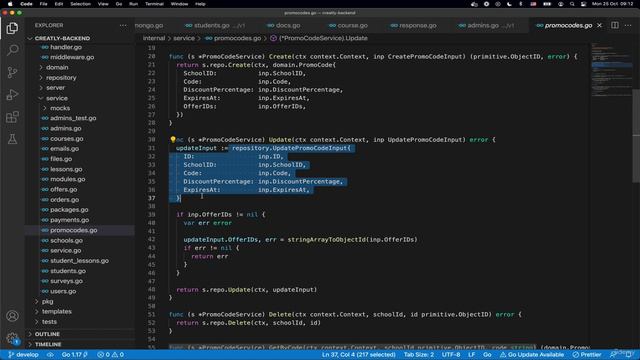This screenshot has width=640, height=360.
Task: Open the File menu
Action: [x=43, y=4]
